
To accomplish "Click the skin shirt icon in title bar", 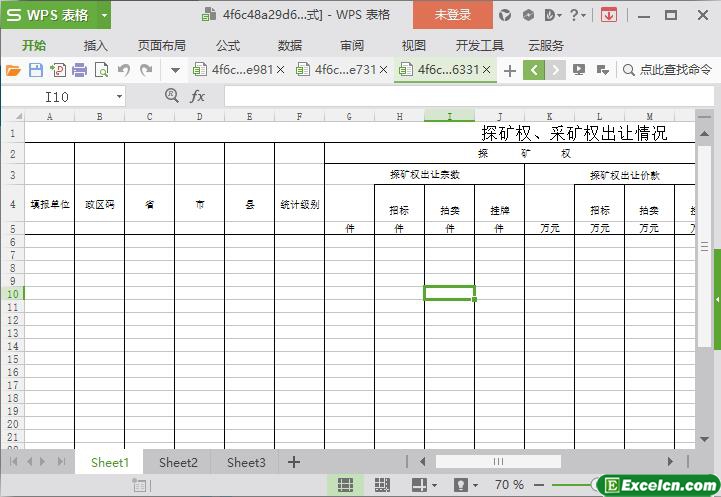I will (x=505, y=15).
